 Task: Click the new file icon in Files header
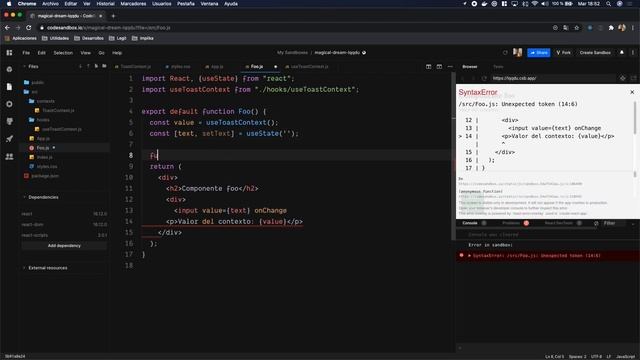pyautogui.click(x=96, y=66)
